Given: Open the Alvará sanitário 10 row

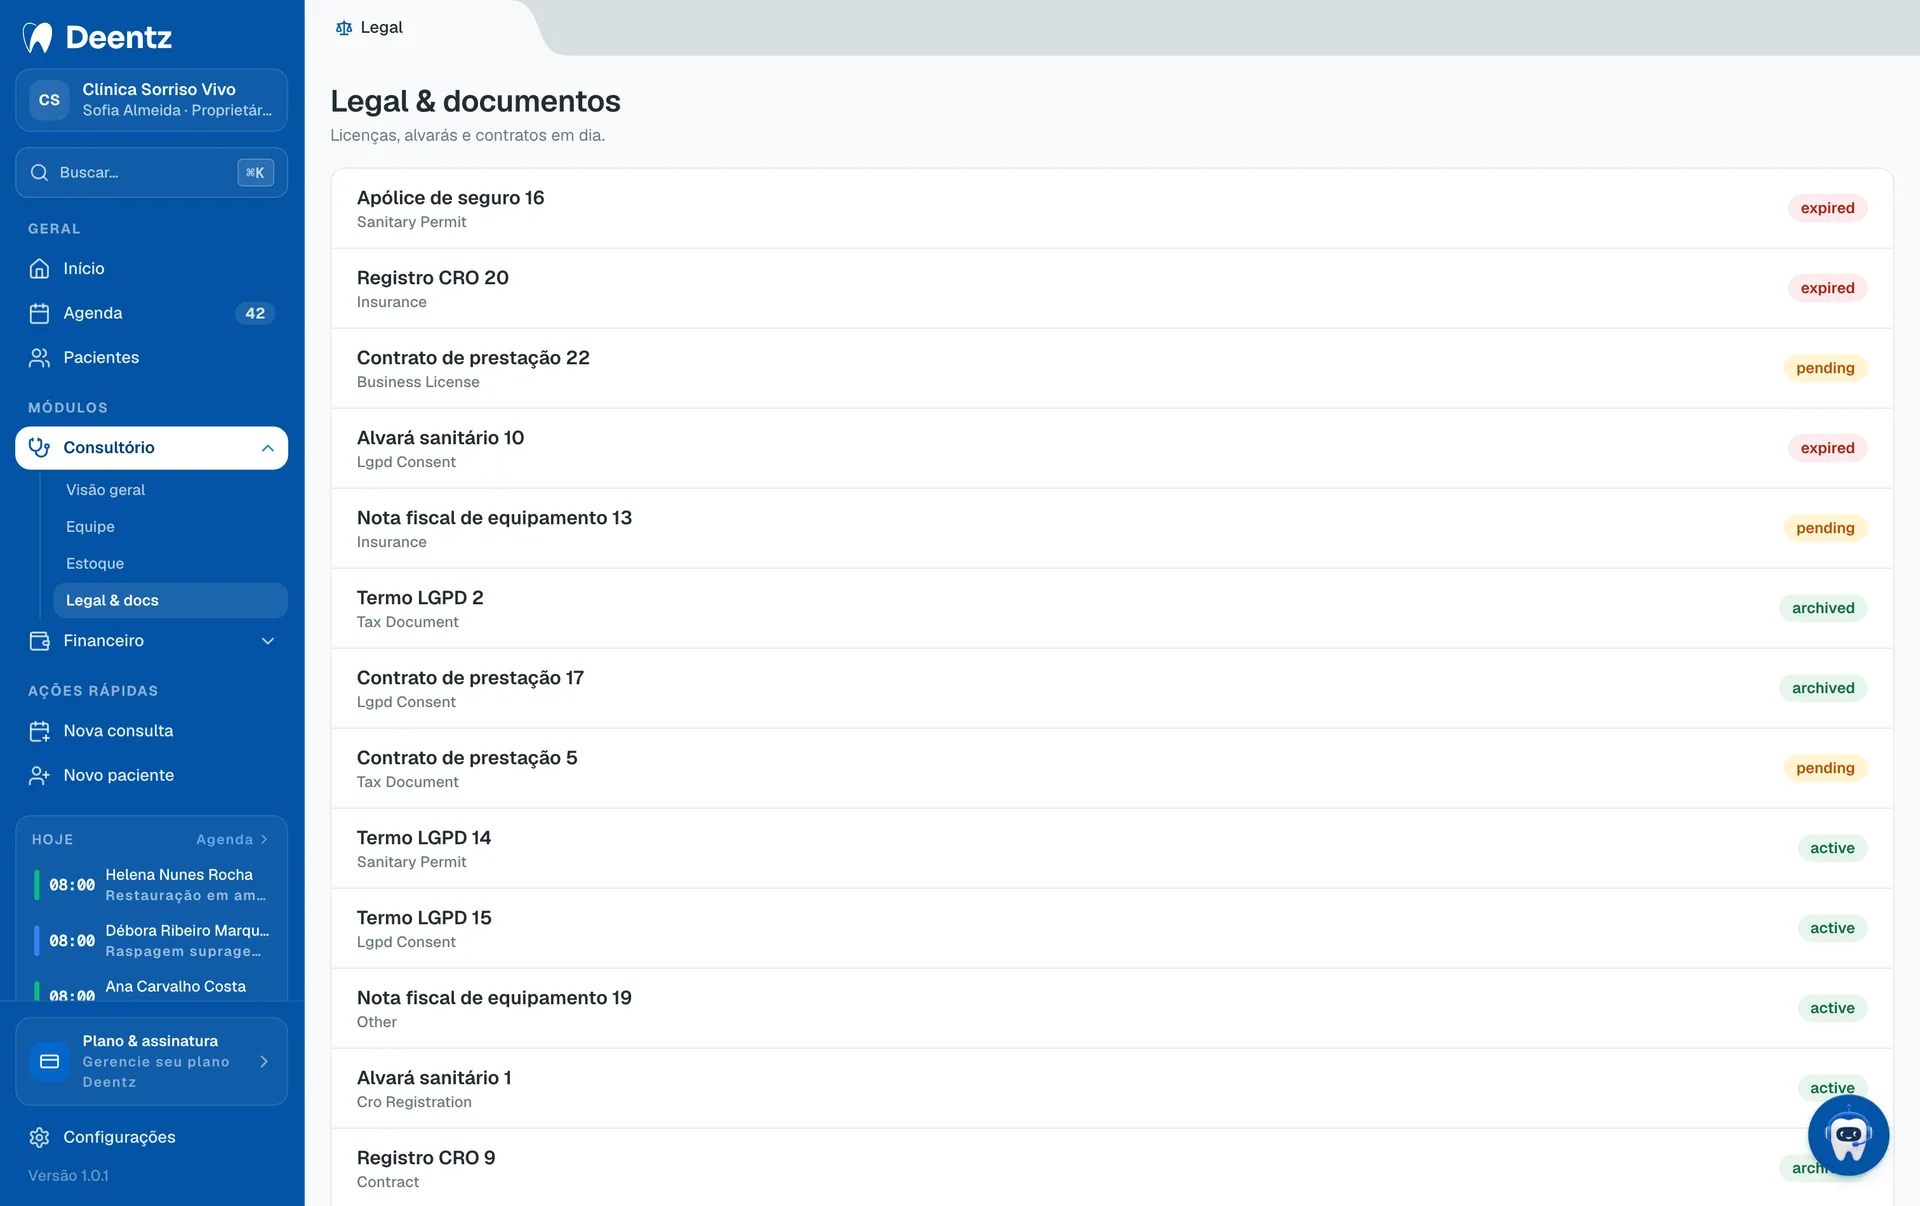Looking at the screenshot, I should [1112, 448].
